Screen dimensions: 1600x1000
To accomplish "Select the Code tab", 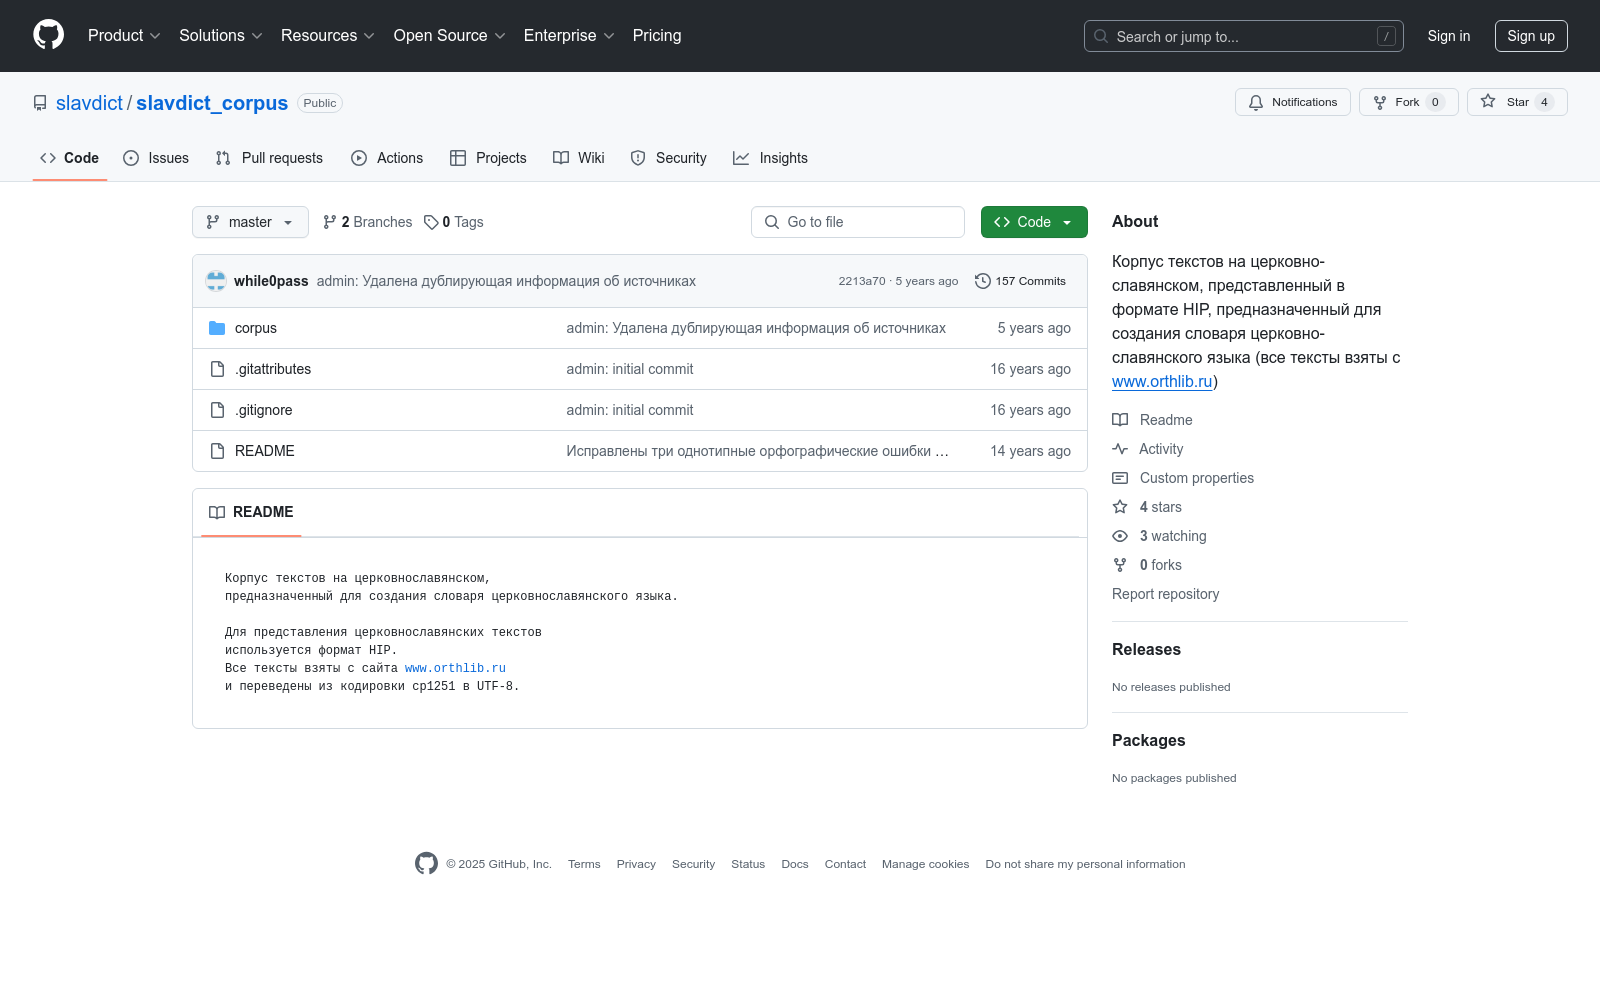I will [70, 158].
